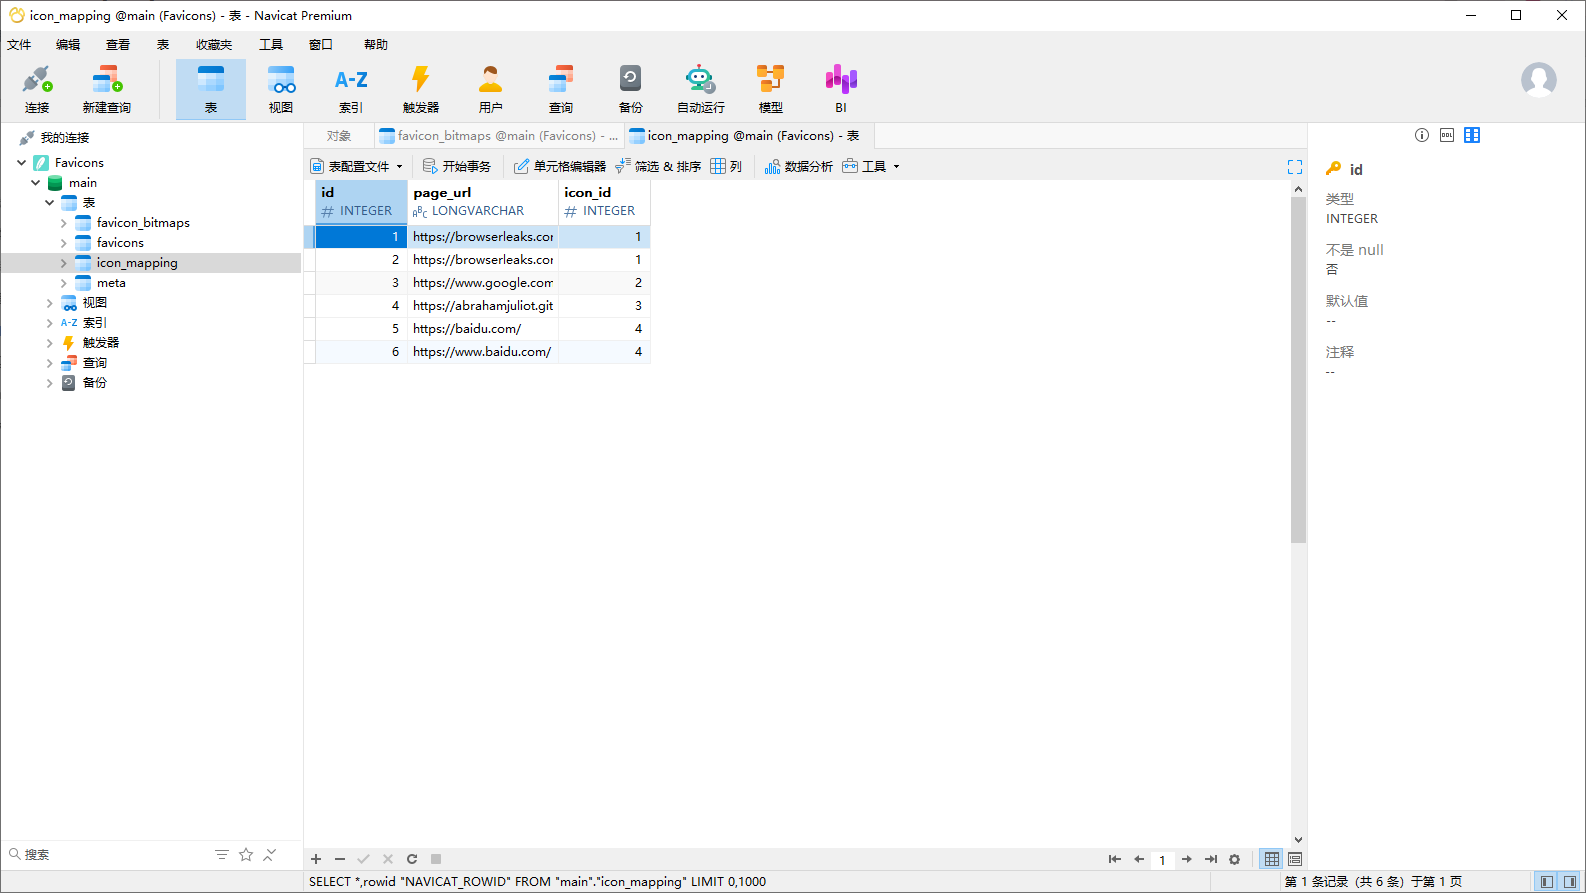Collapse the main database node
The height and width of the screenshot is (893, 1586).
[35, 182]
